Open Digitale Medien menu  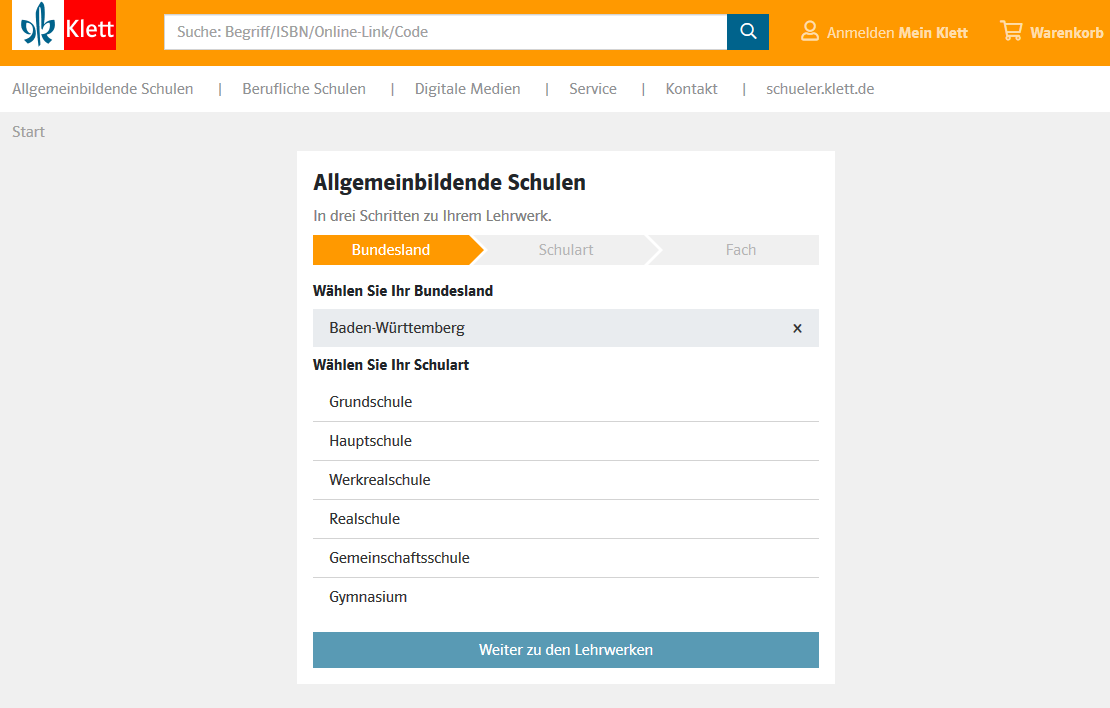coord(468,89)
